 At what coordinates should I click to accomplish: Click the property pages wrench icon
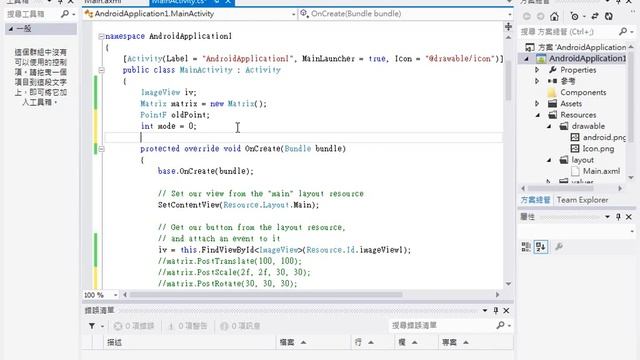click(559, 247)
